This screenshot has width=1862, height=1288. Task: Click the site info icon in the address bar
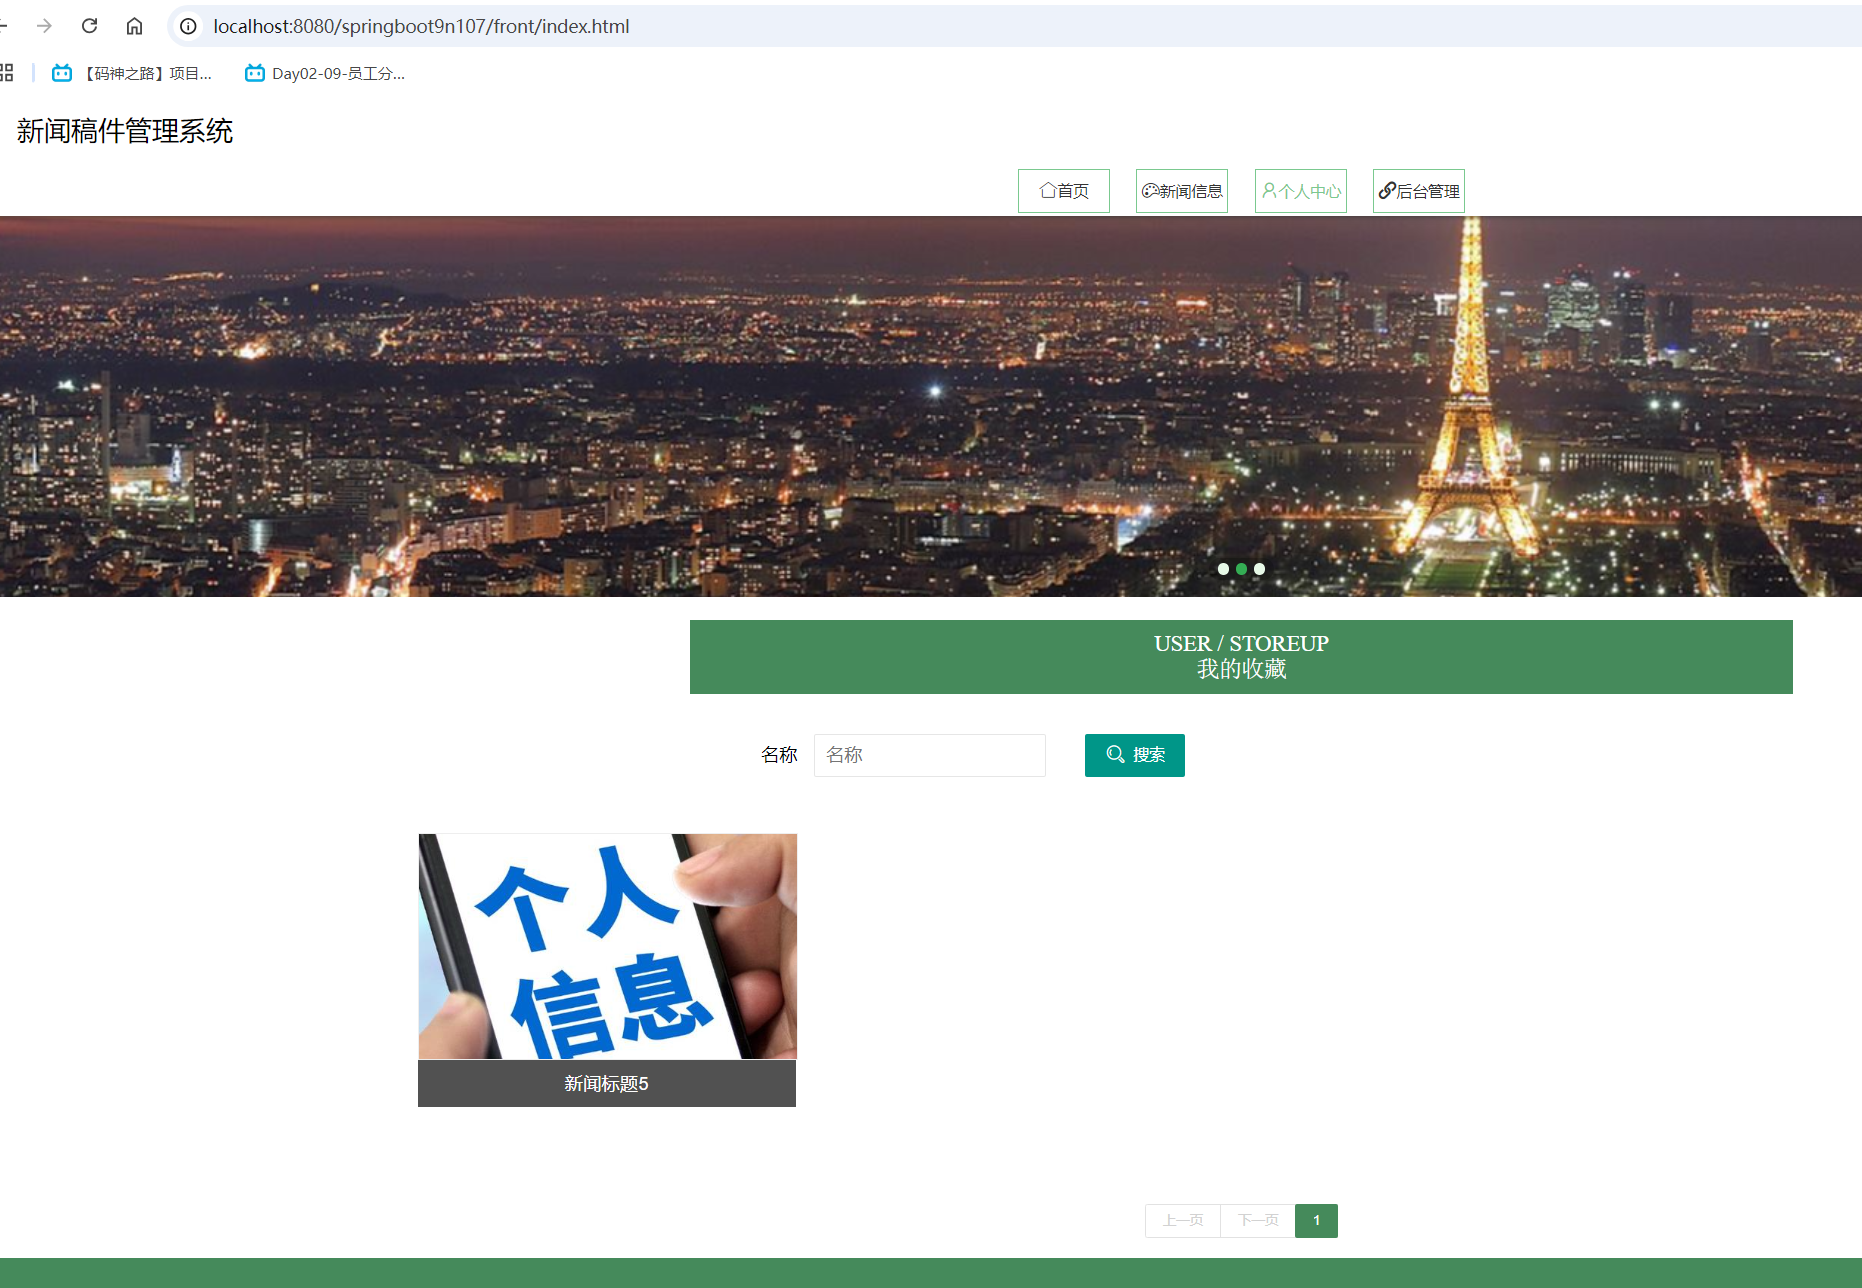pos(188,26)
